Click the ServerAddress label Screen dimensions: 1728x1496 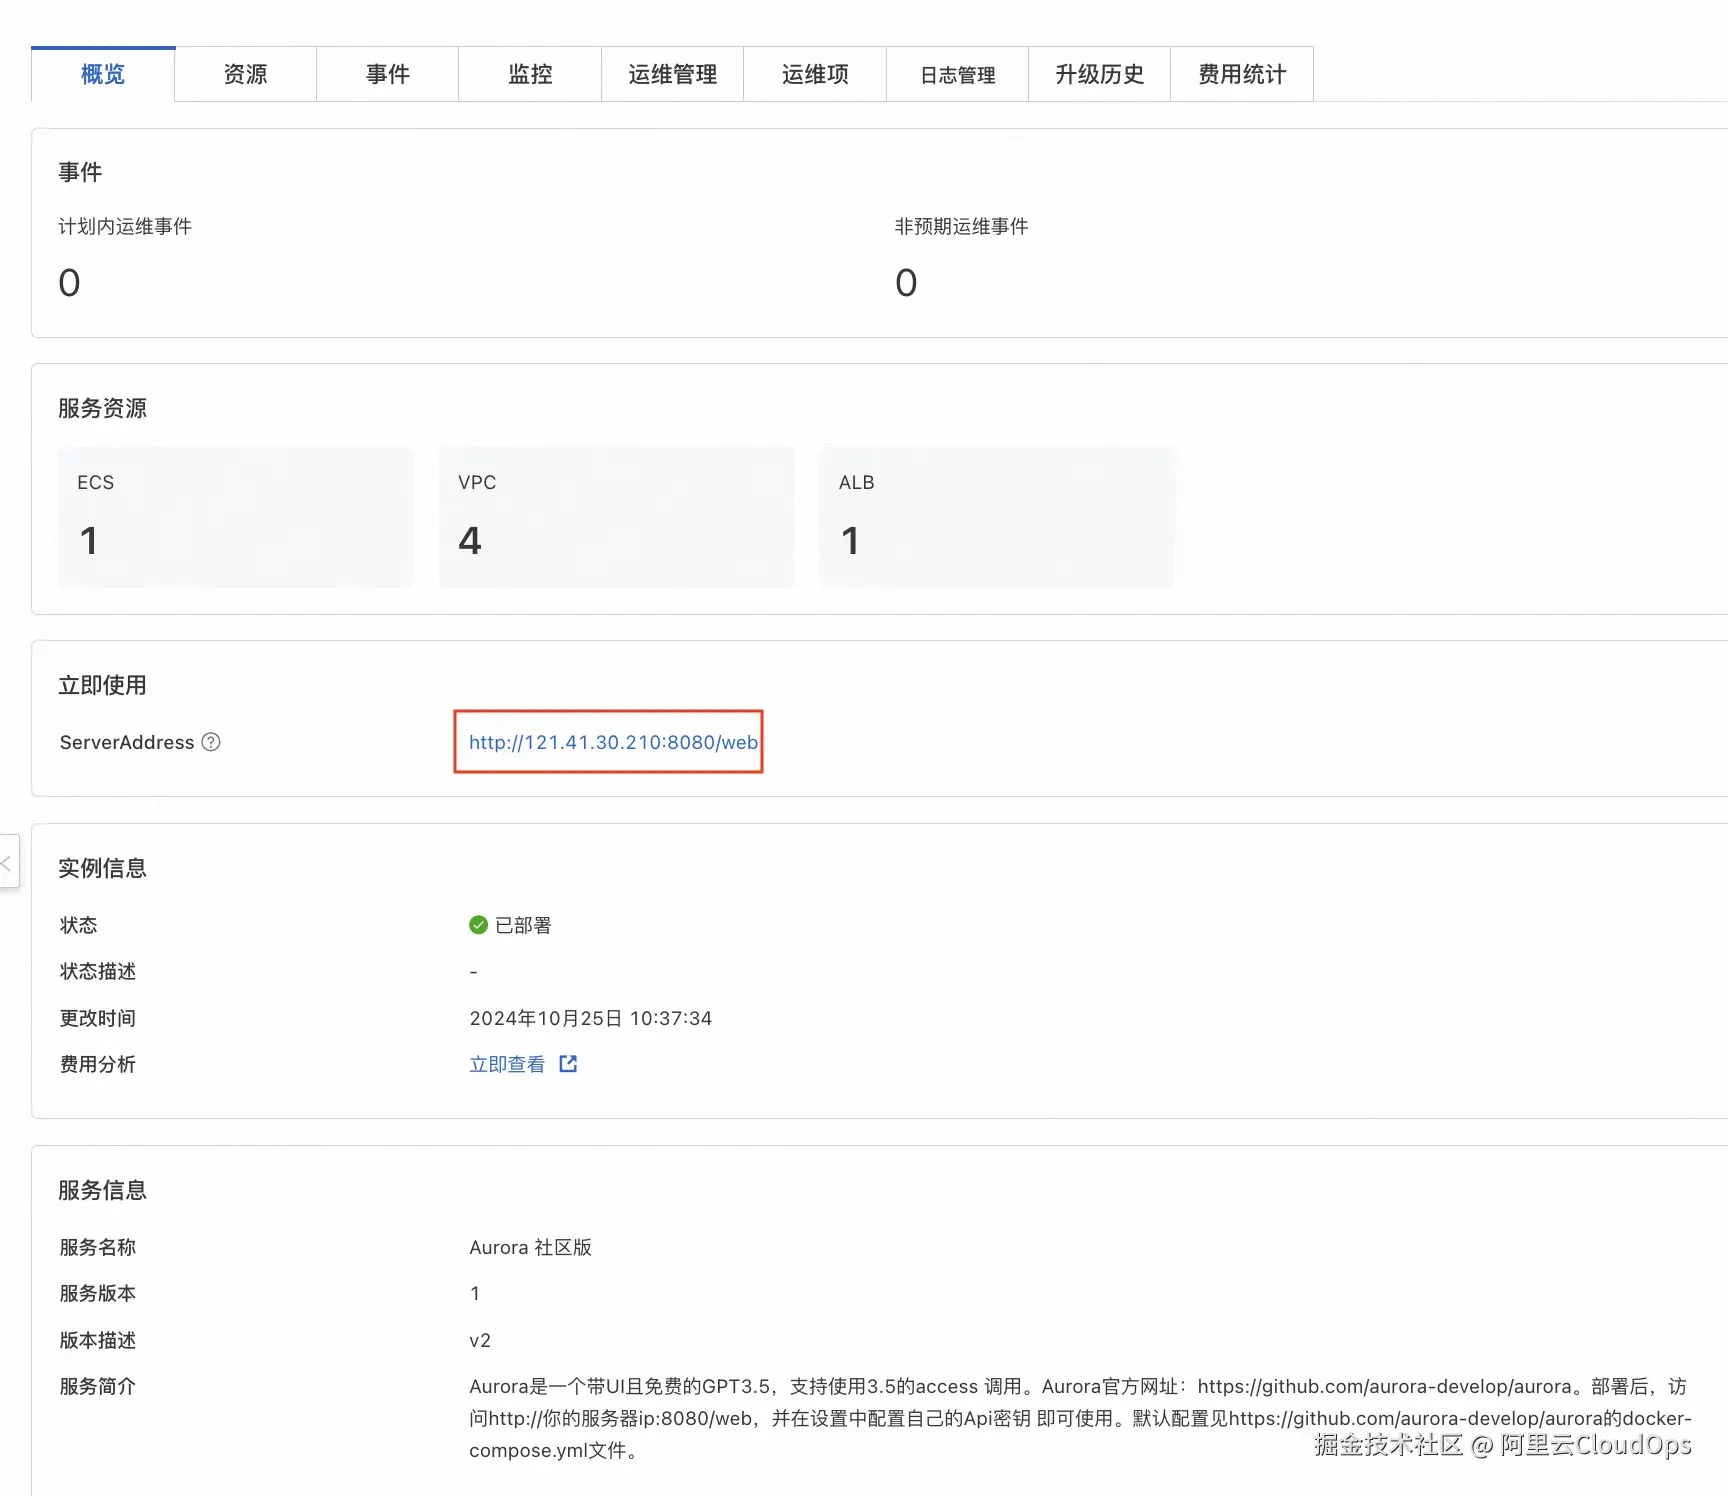coord(127,742)
